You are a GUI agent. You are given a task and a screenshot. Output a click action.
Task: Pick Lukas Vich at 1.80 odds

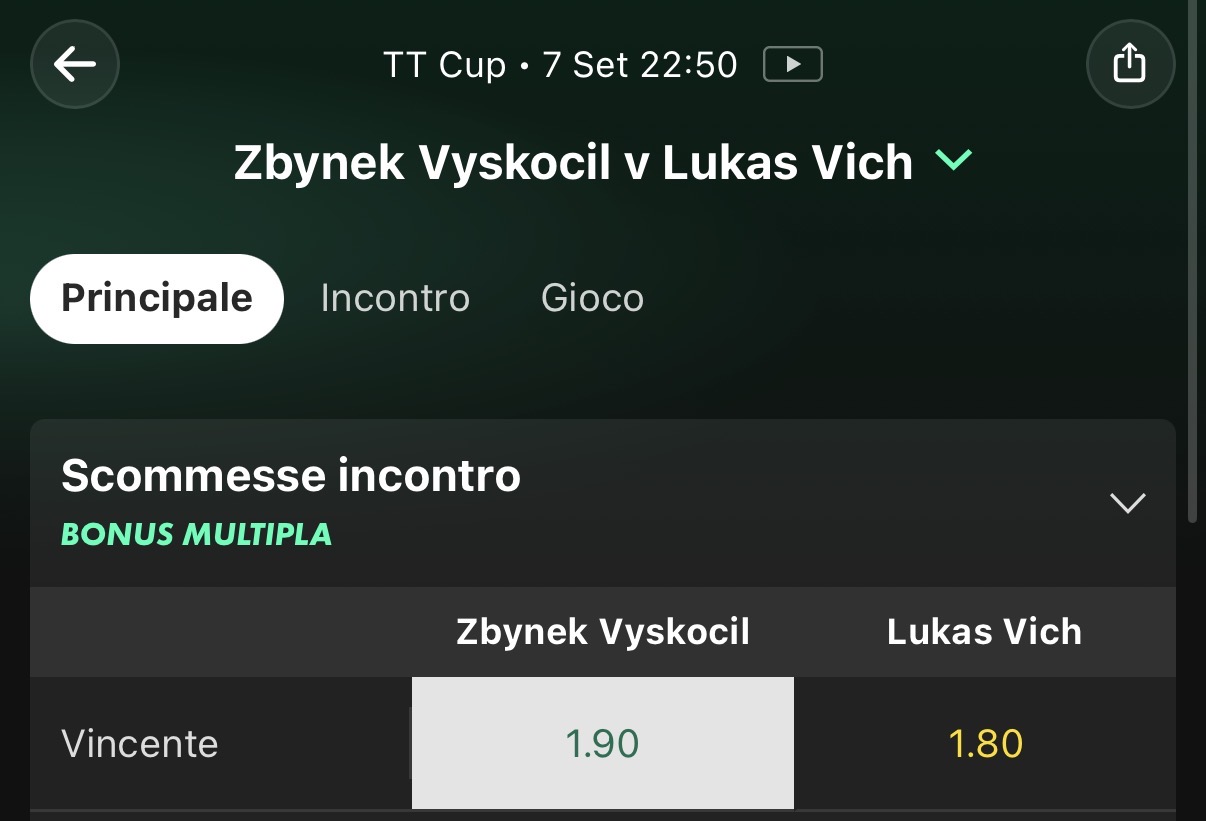point(985,743)
